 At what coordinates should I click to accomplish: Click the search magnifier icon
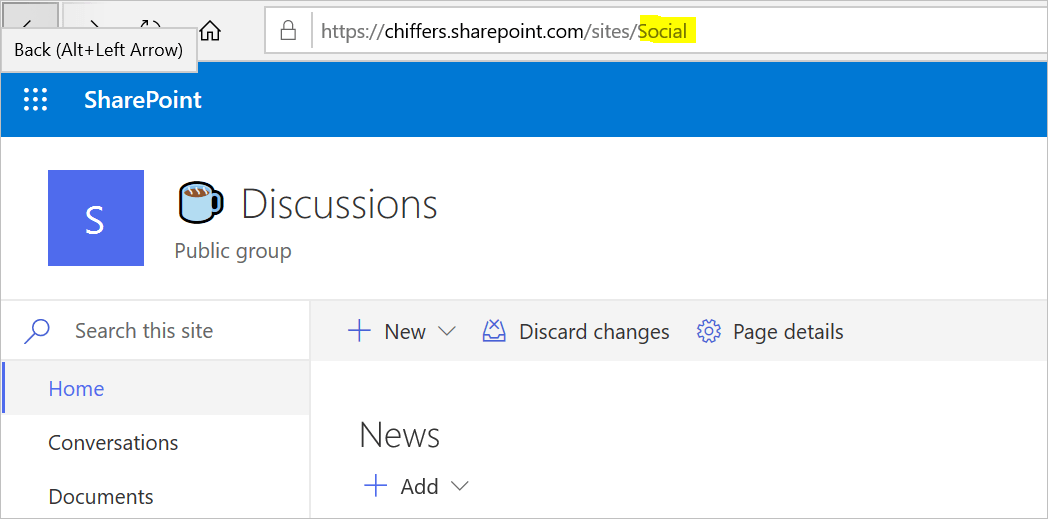click(x=37, y=331)
